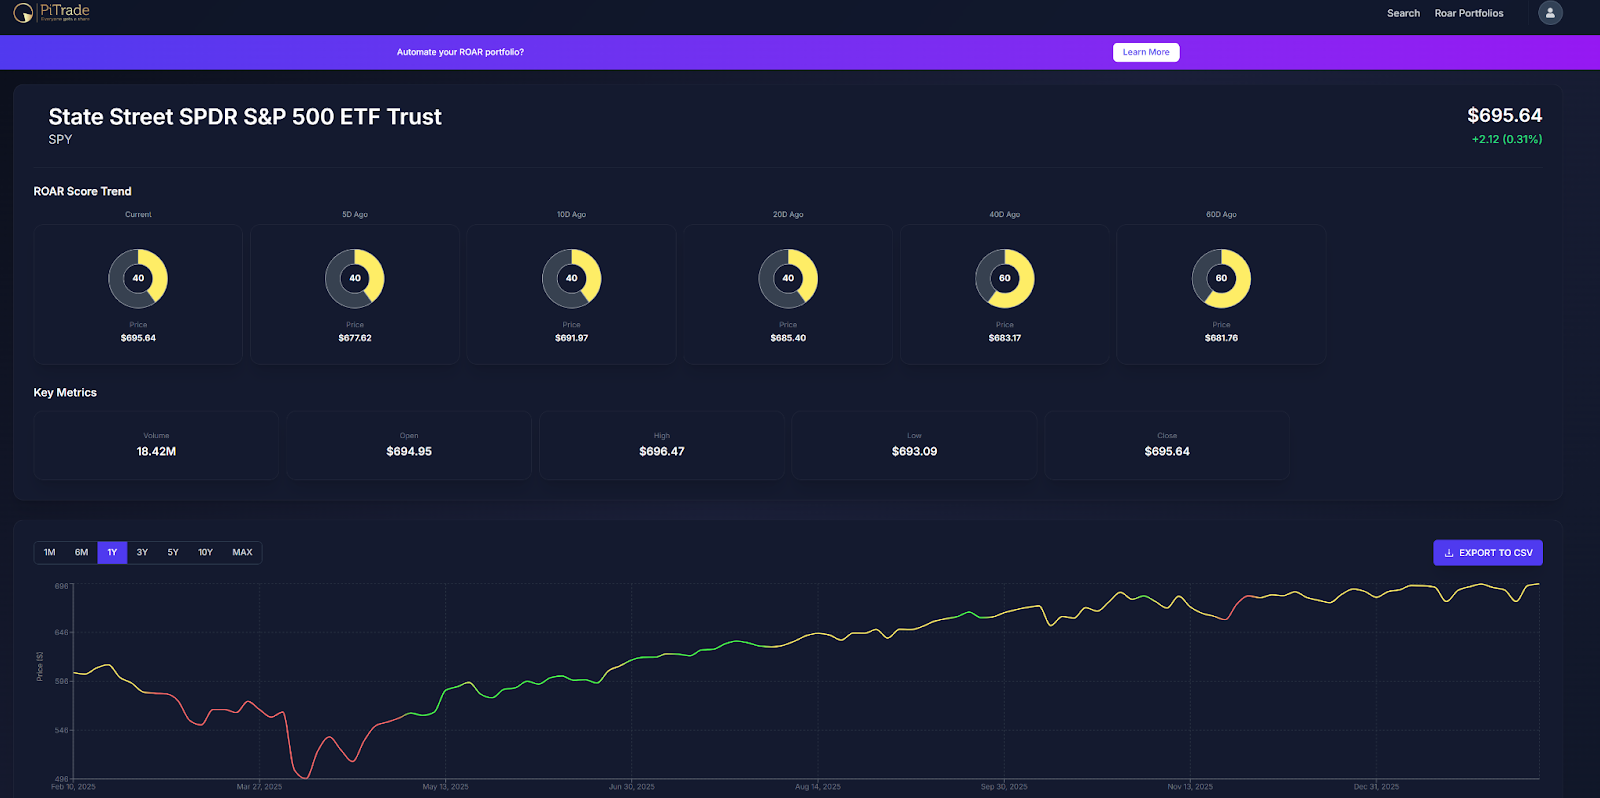Click the 10D Ago ROAR score donut
1600x798 pixels.
coord(571,278)
